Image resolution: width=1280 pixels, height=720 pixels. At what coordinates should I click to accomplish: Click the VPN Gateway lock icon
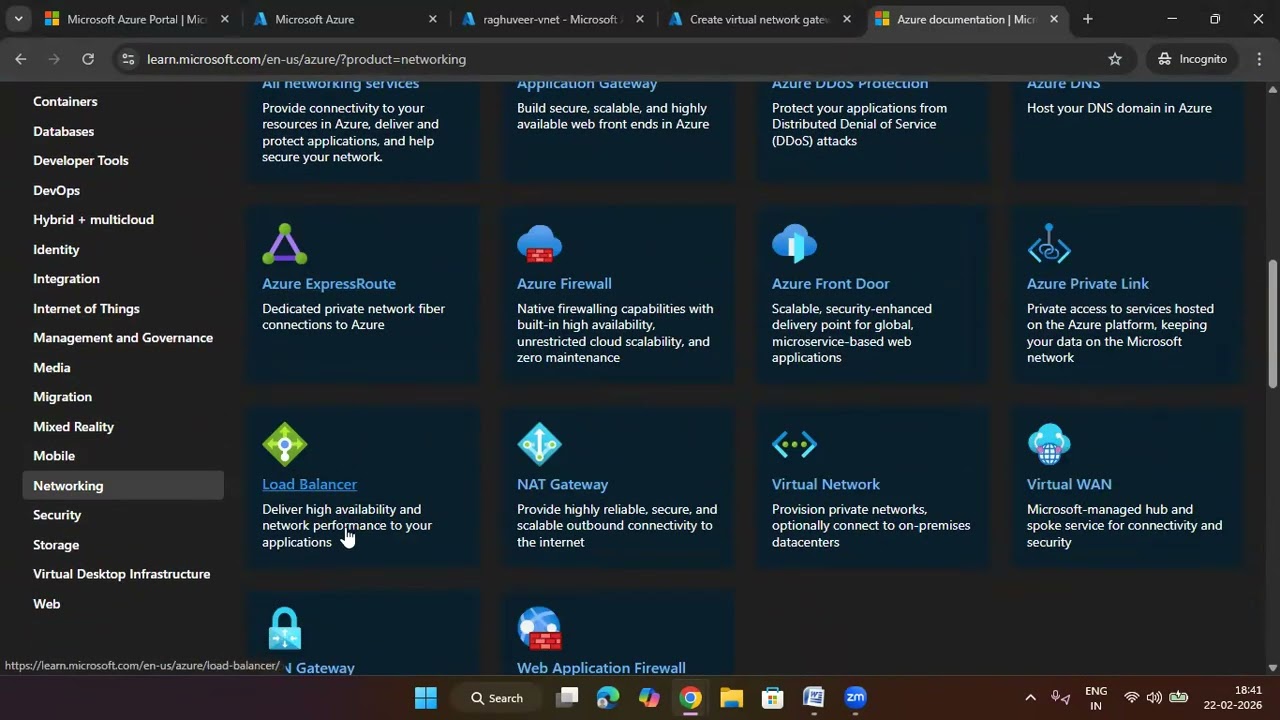[x=285, y=628]
